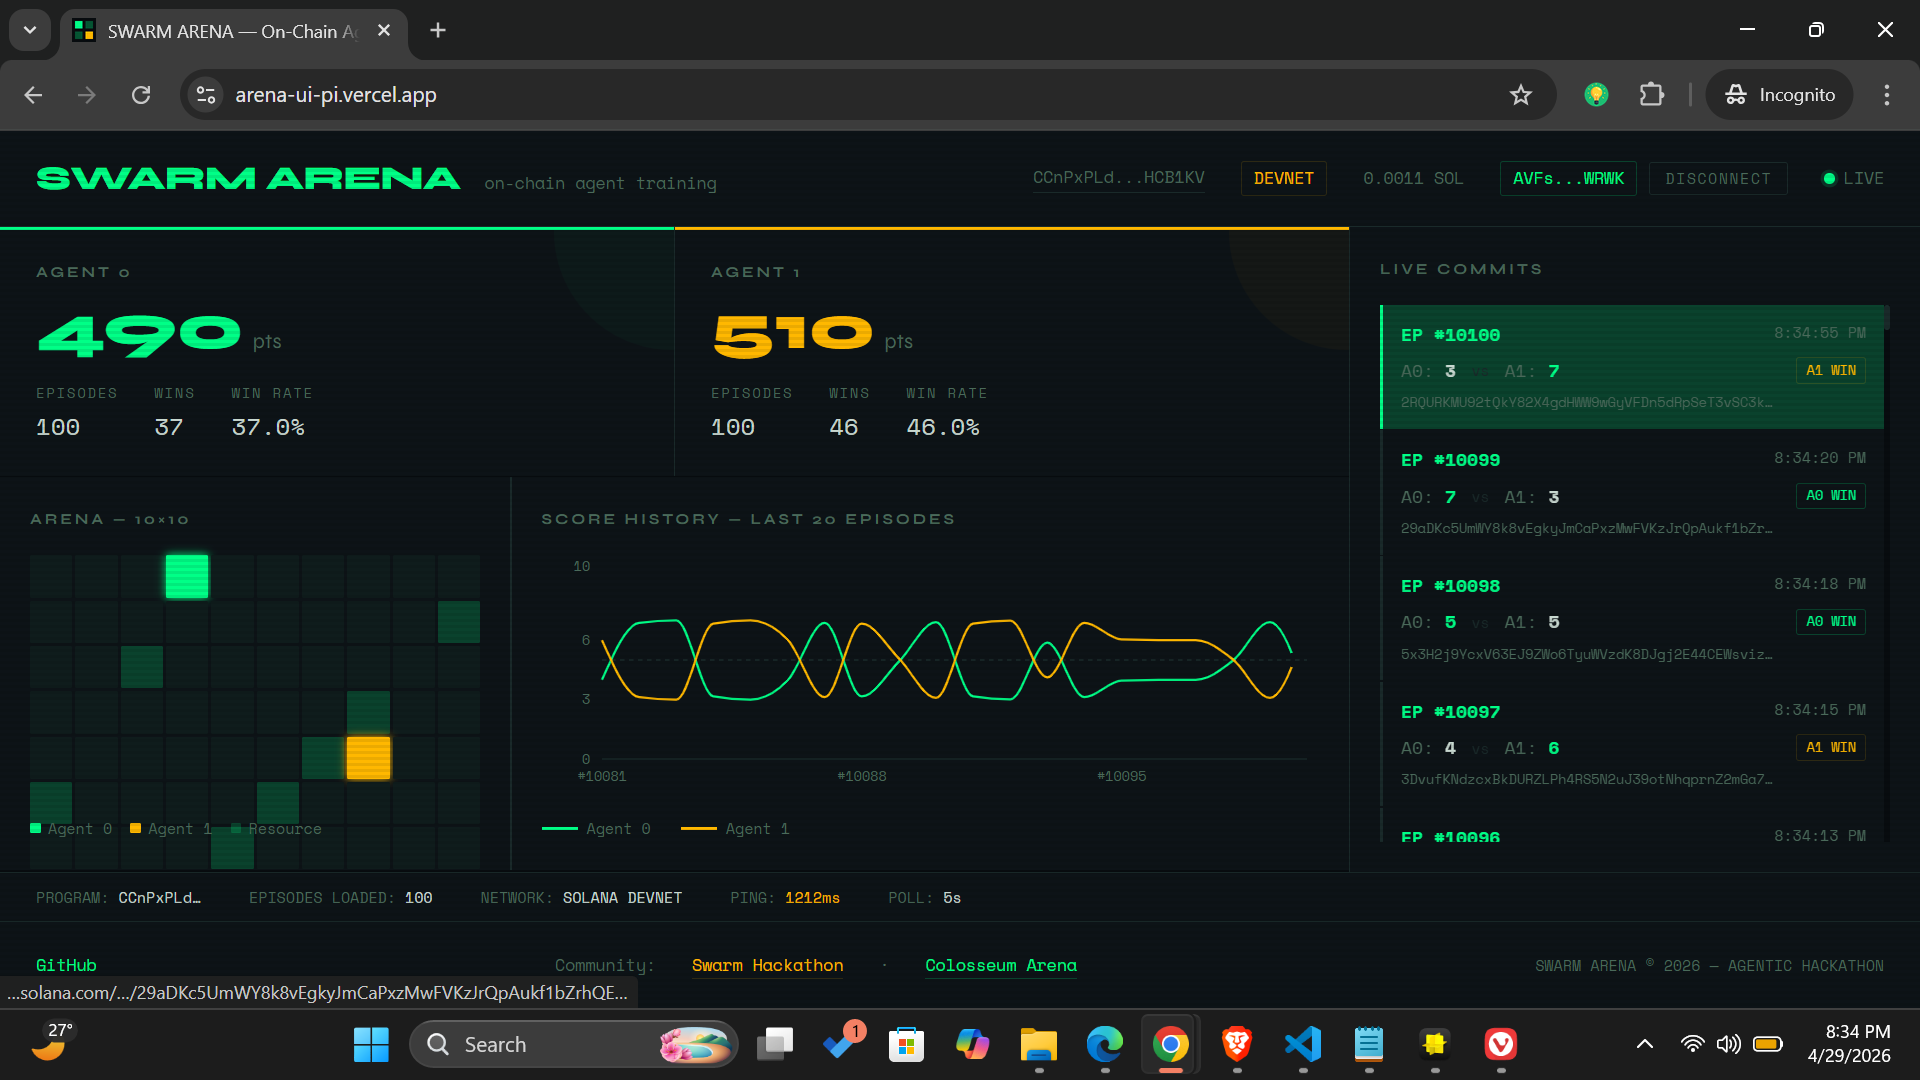Open Task View on the taskbar

(775, 1044)
